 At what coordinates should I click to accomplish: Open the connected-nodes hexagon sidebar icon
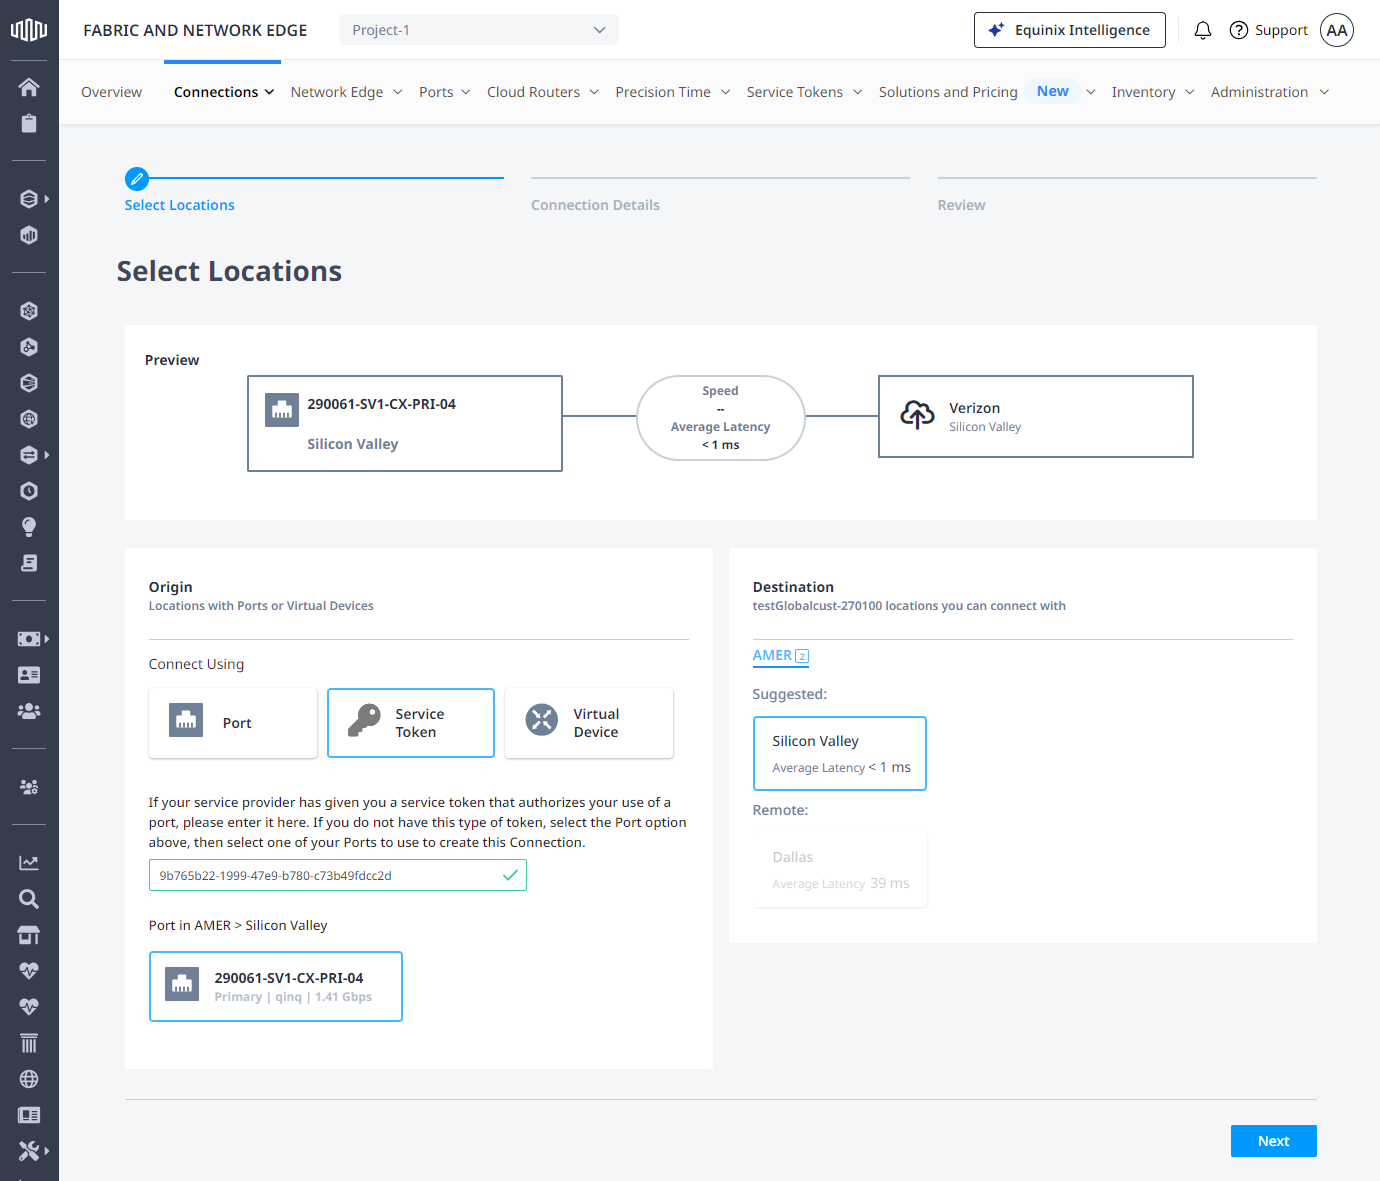tap(29, 347)
